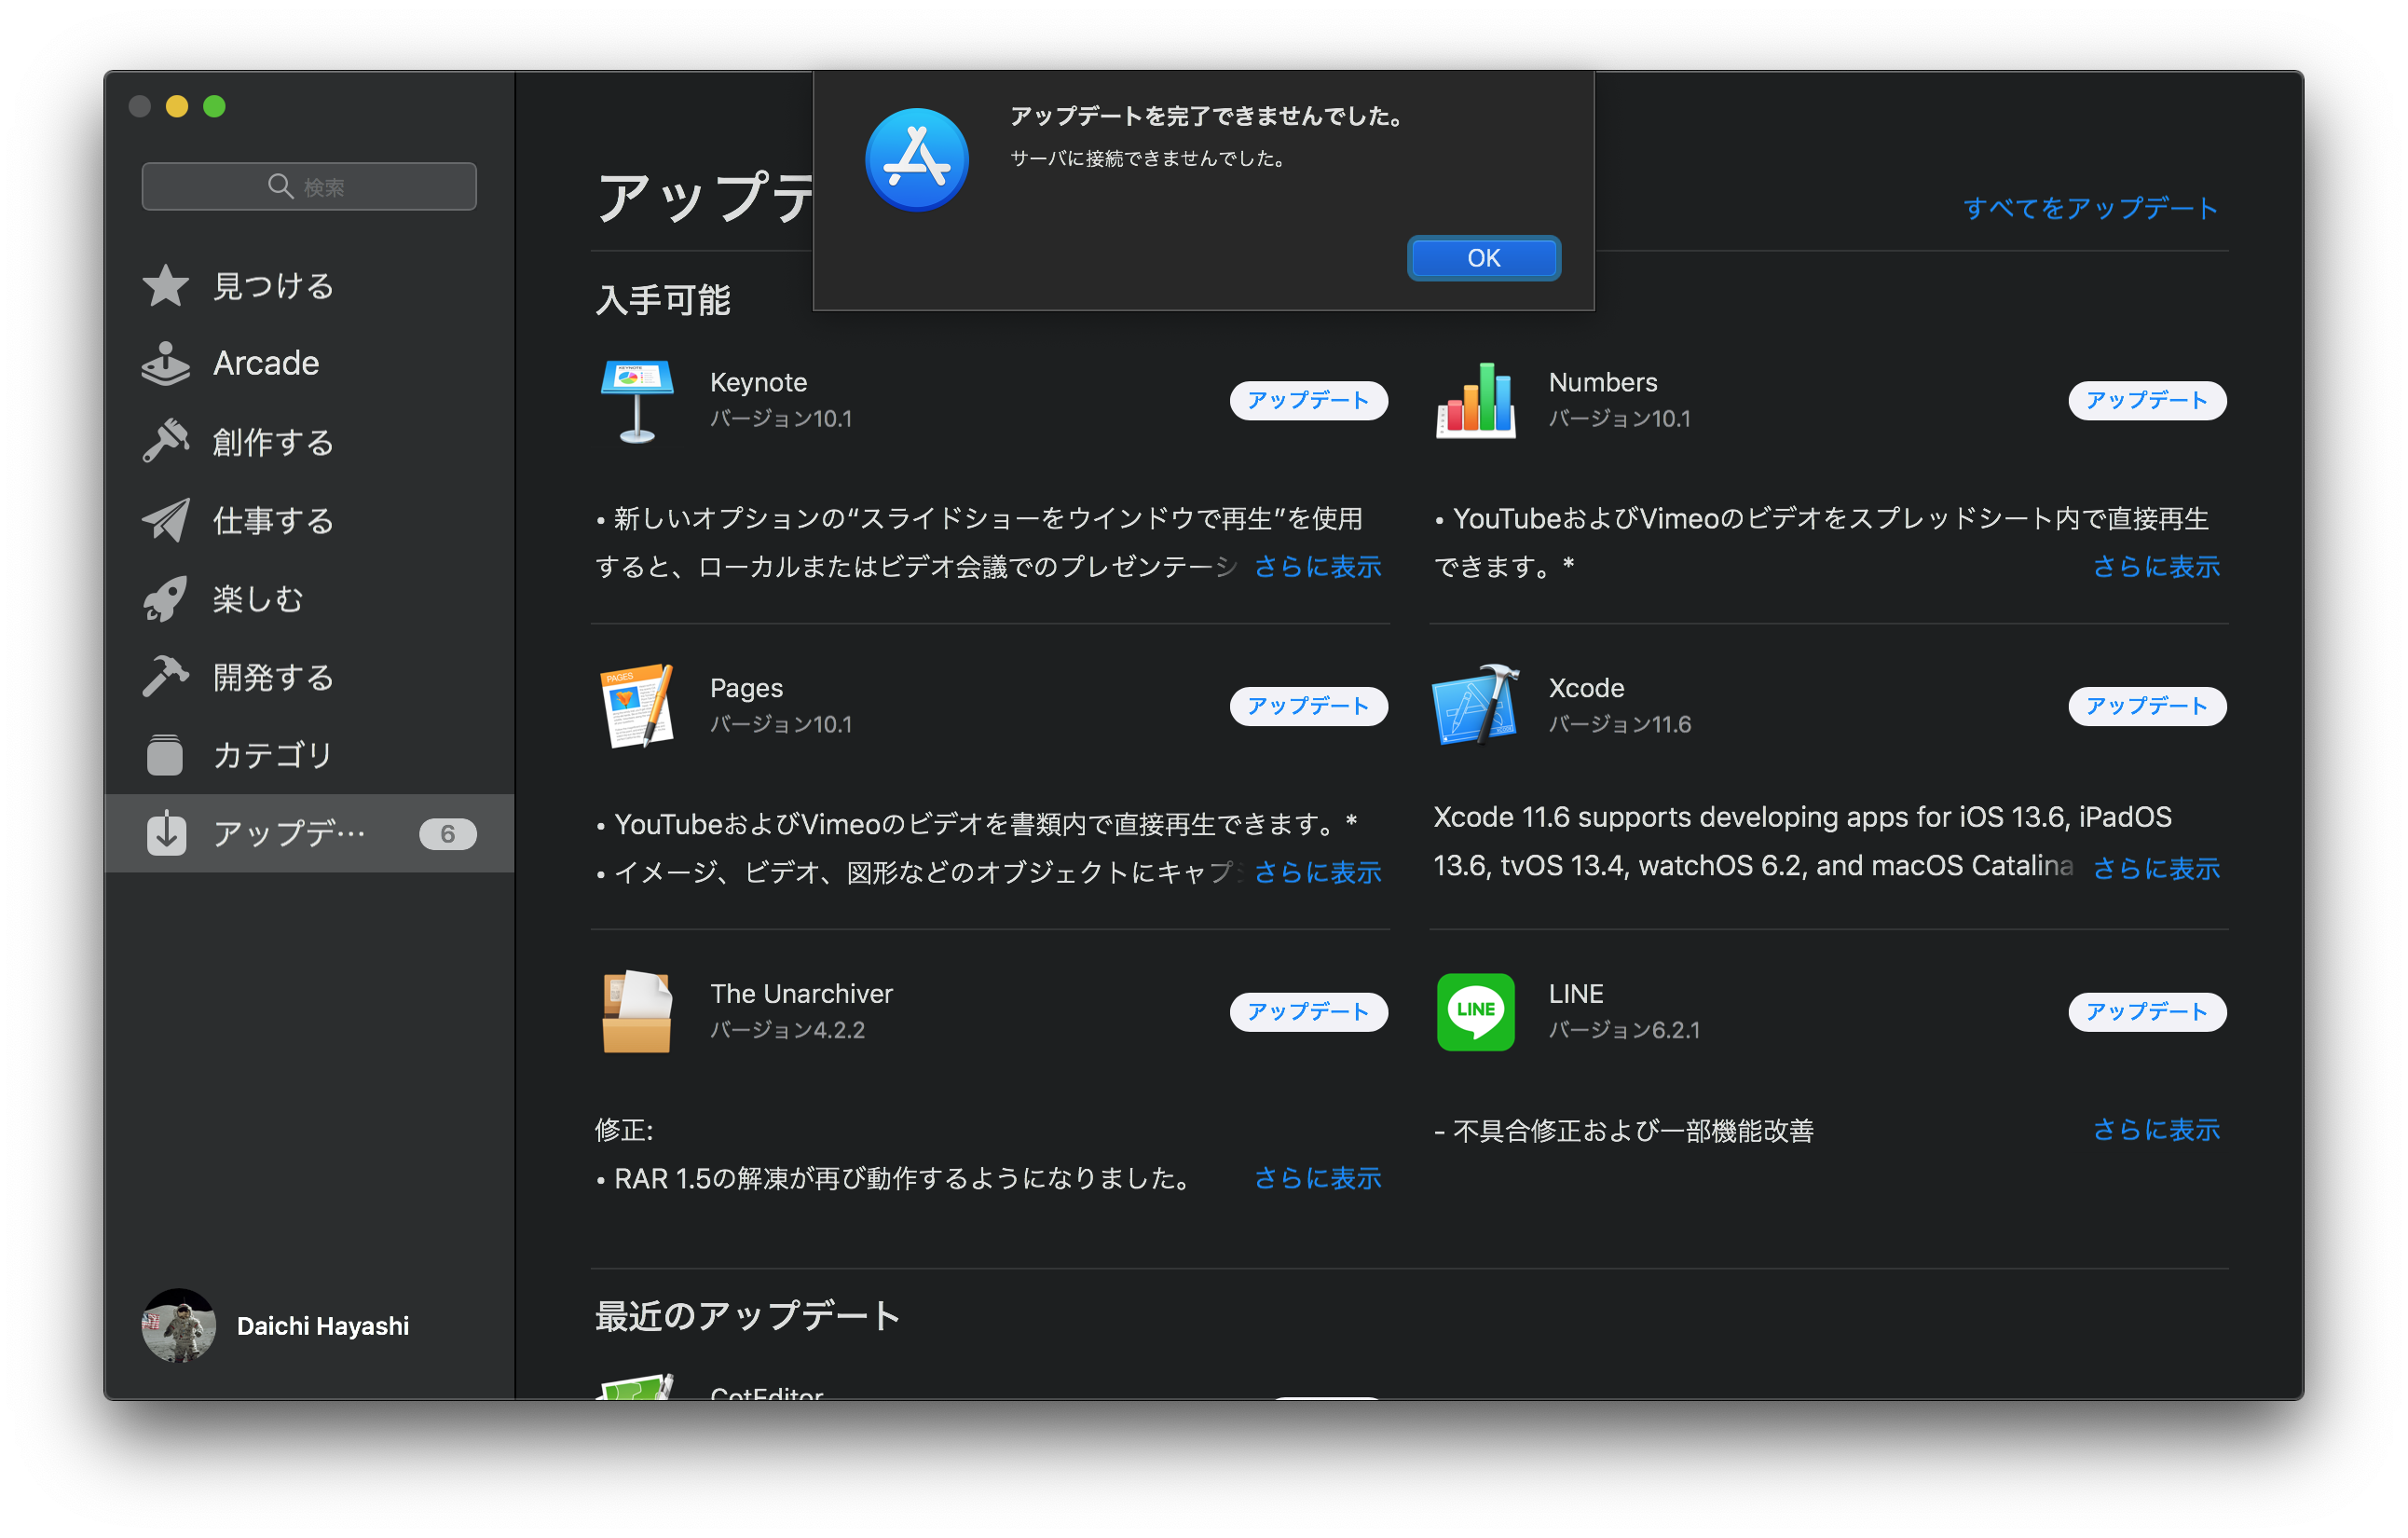Image resolution: width=2408 pixels, height=1538 pixels.
Task: Expand Keynote release notes with さらに表示
Action: pos(1316,566)
